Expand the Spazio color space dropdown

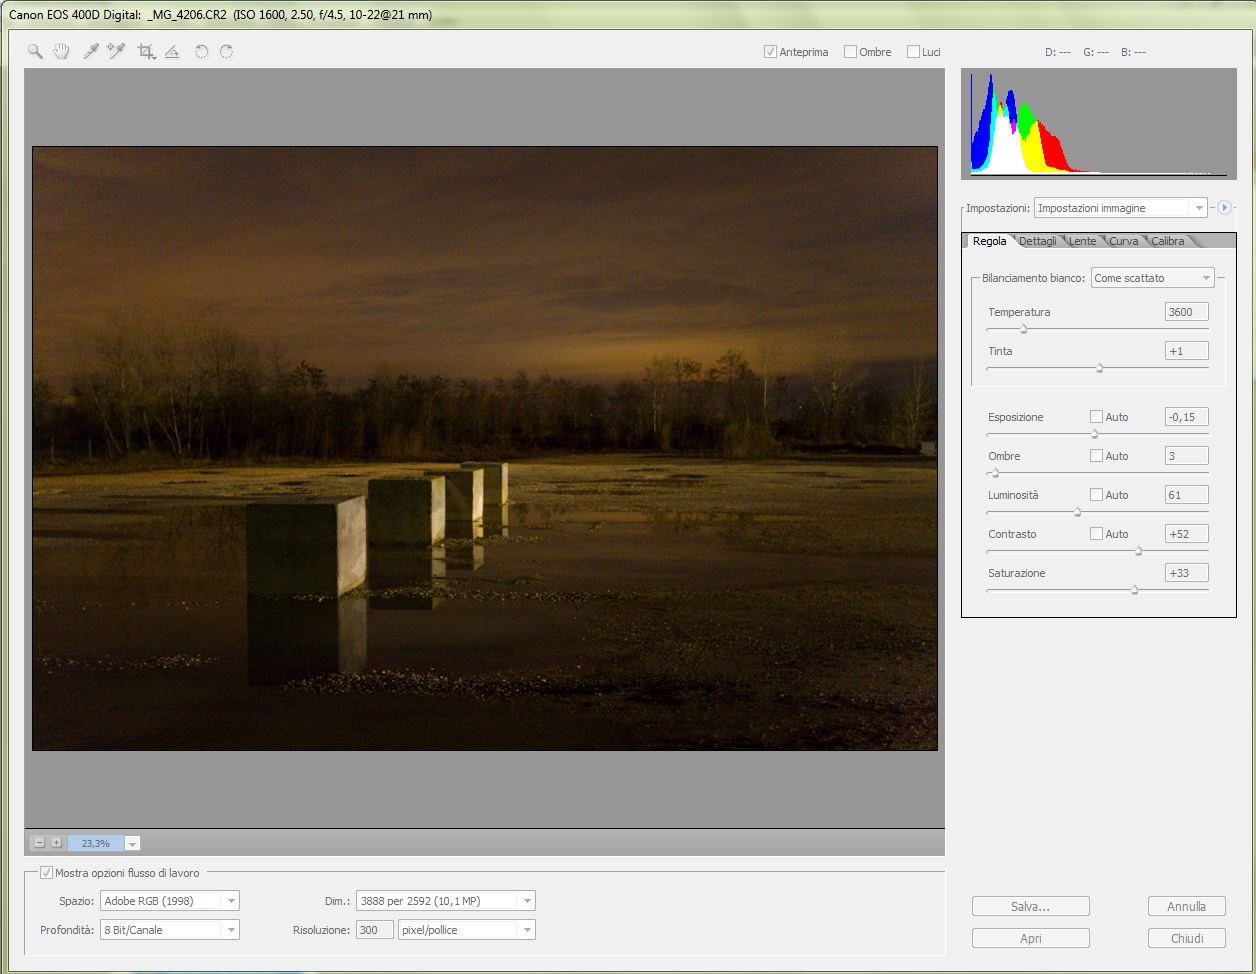pos(170,901)
